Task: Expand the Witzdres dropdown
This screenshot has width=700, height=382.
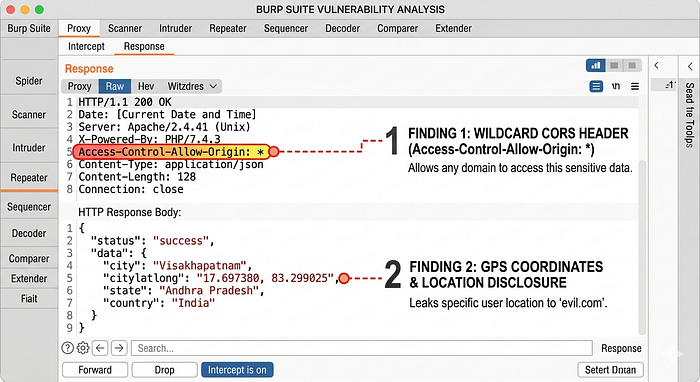Action: point(192,86)
